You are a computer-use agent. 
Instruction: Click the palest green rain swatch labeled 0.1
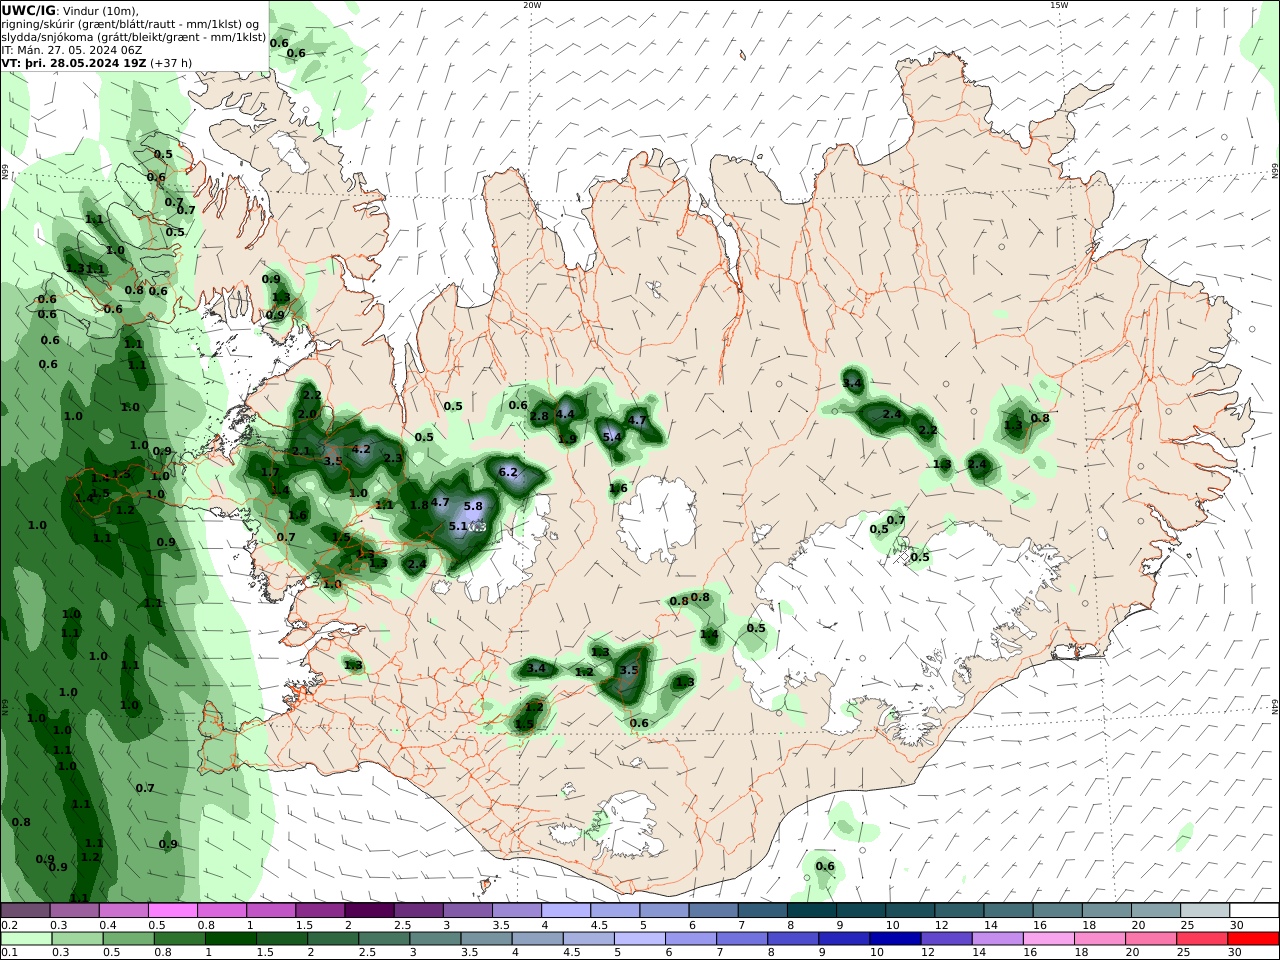click(25, 939)
